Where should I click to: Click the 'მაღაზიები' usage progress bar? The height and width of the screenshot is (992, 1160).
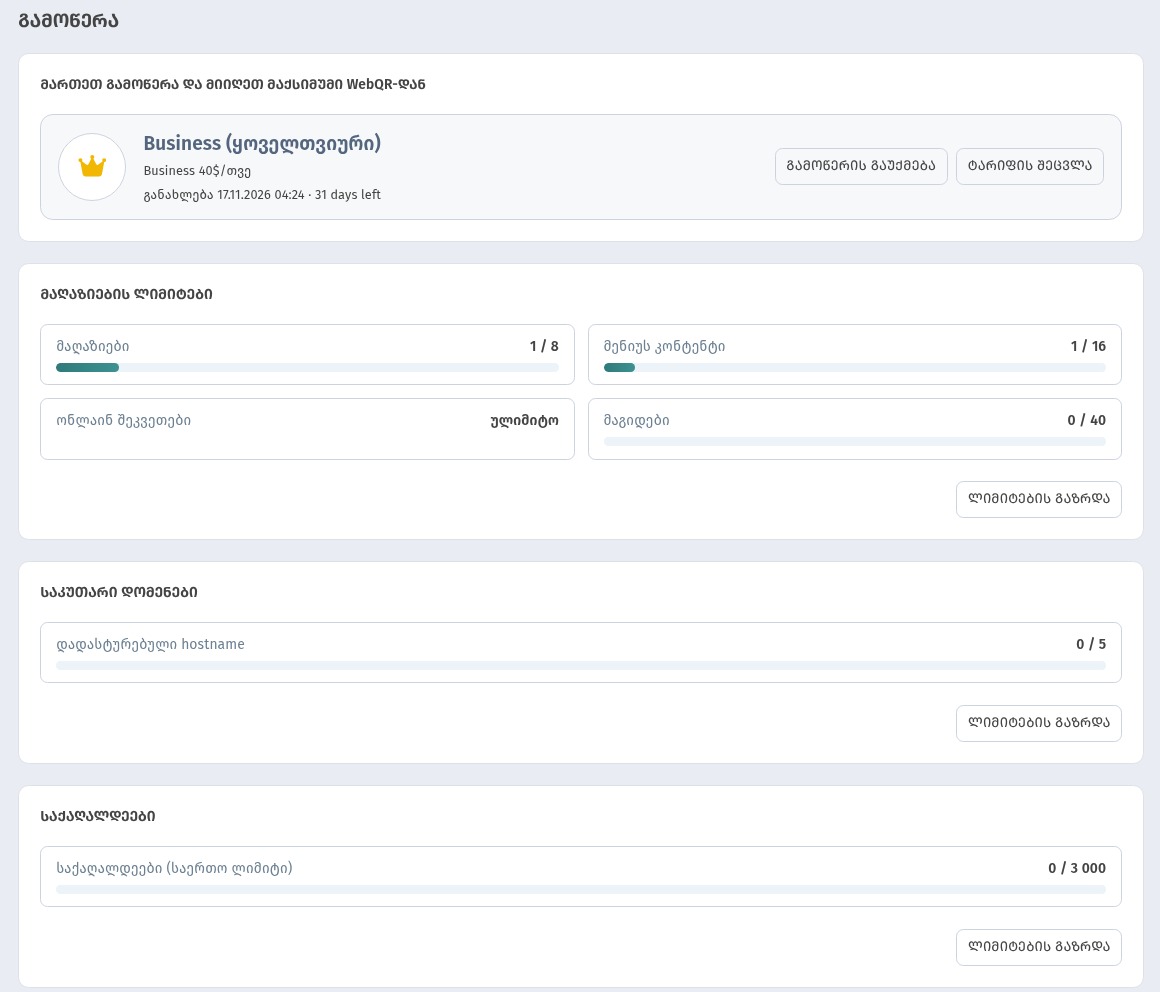[x=307, y=368]
